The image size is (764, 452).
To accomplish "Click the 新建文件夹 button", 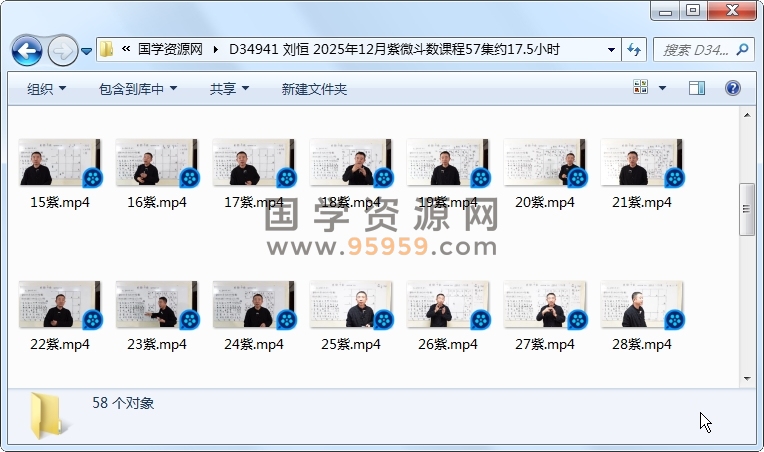I will pyautogui.click(x=314, y=89).
